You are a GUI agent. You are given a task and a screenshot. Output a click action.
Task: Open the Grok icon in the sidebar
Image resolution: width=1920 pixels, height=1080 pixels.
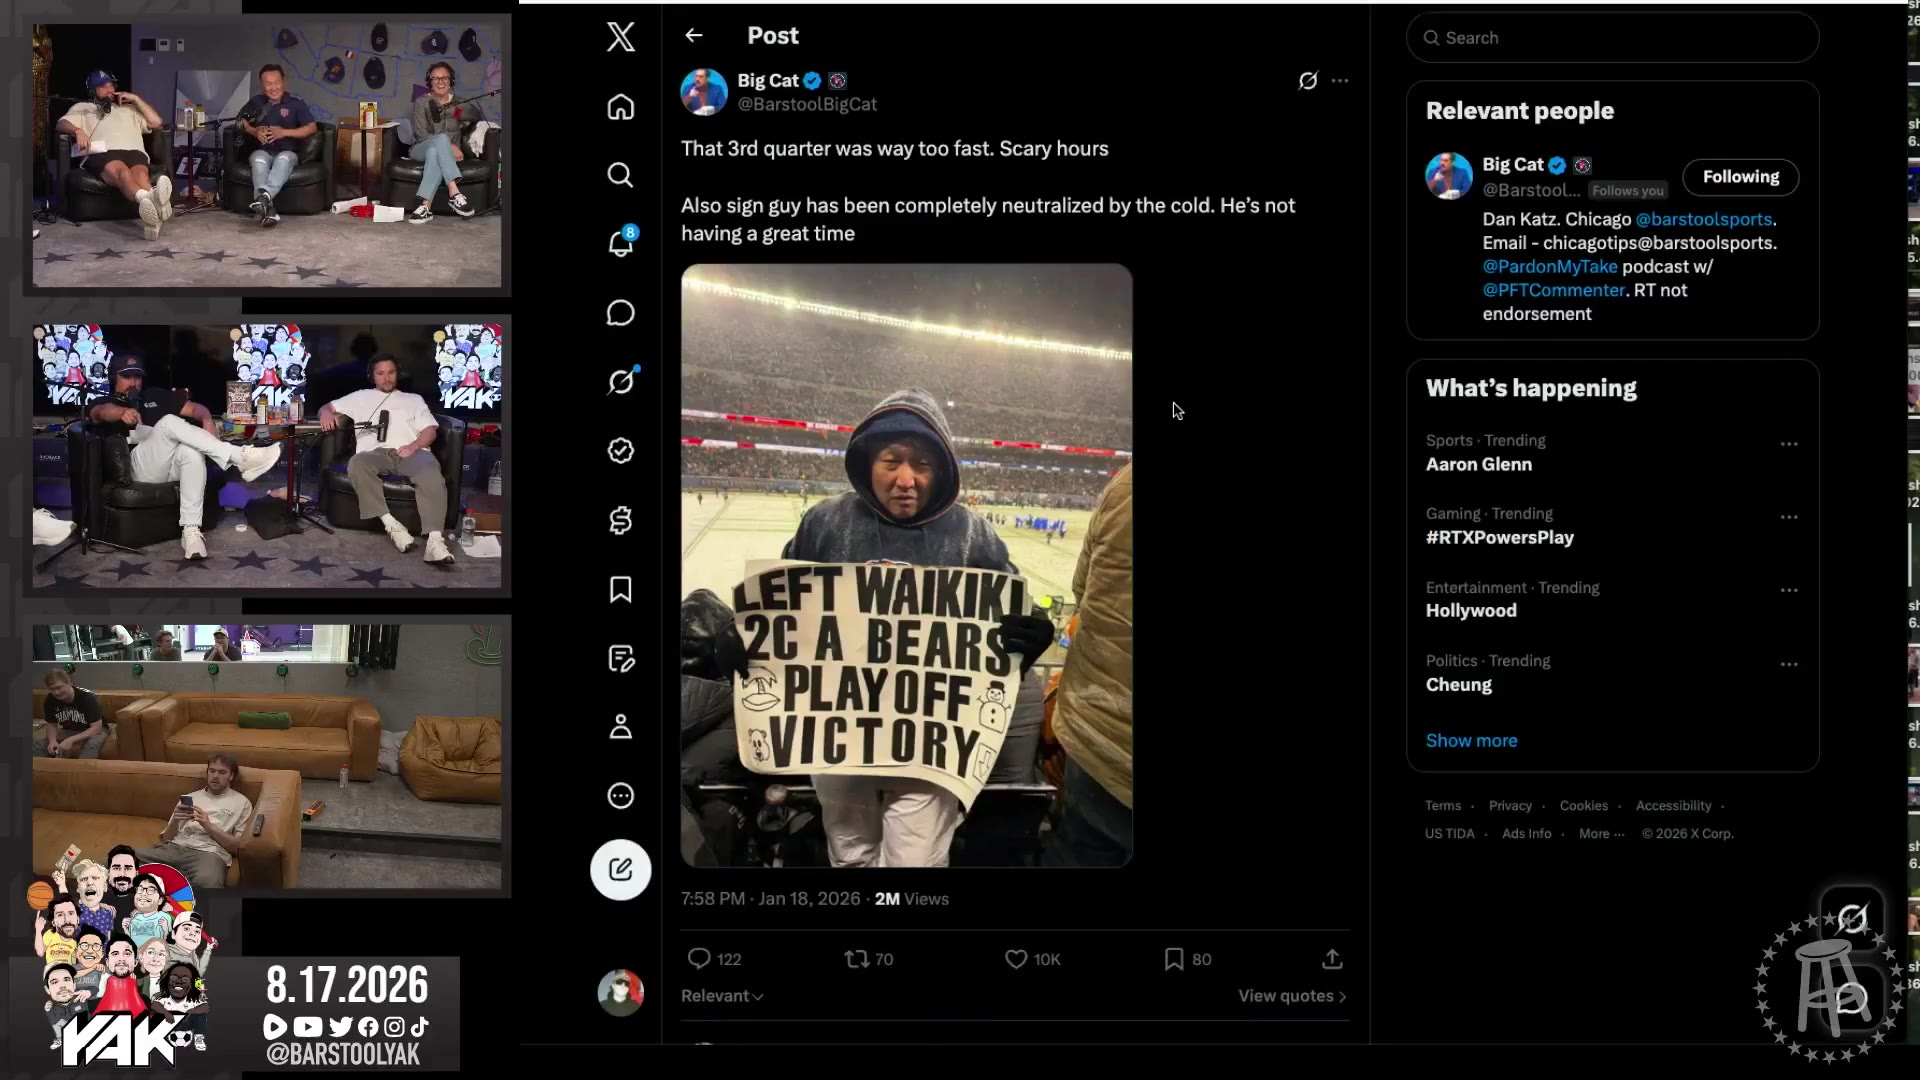pos(620,381)
